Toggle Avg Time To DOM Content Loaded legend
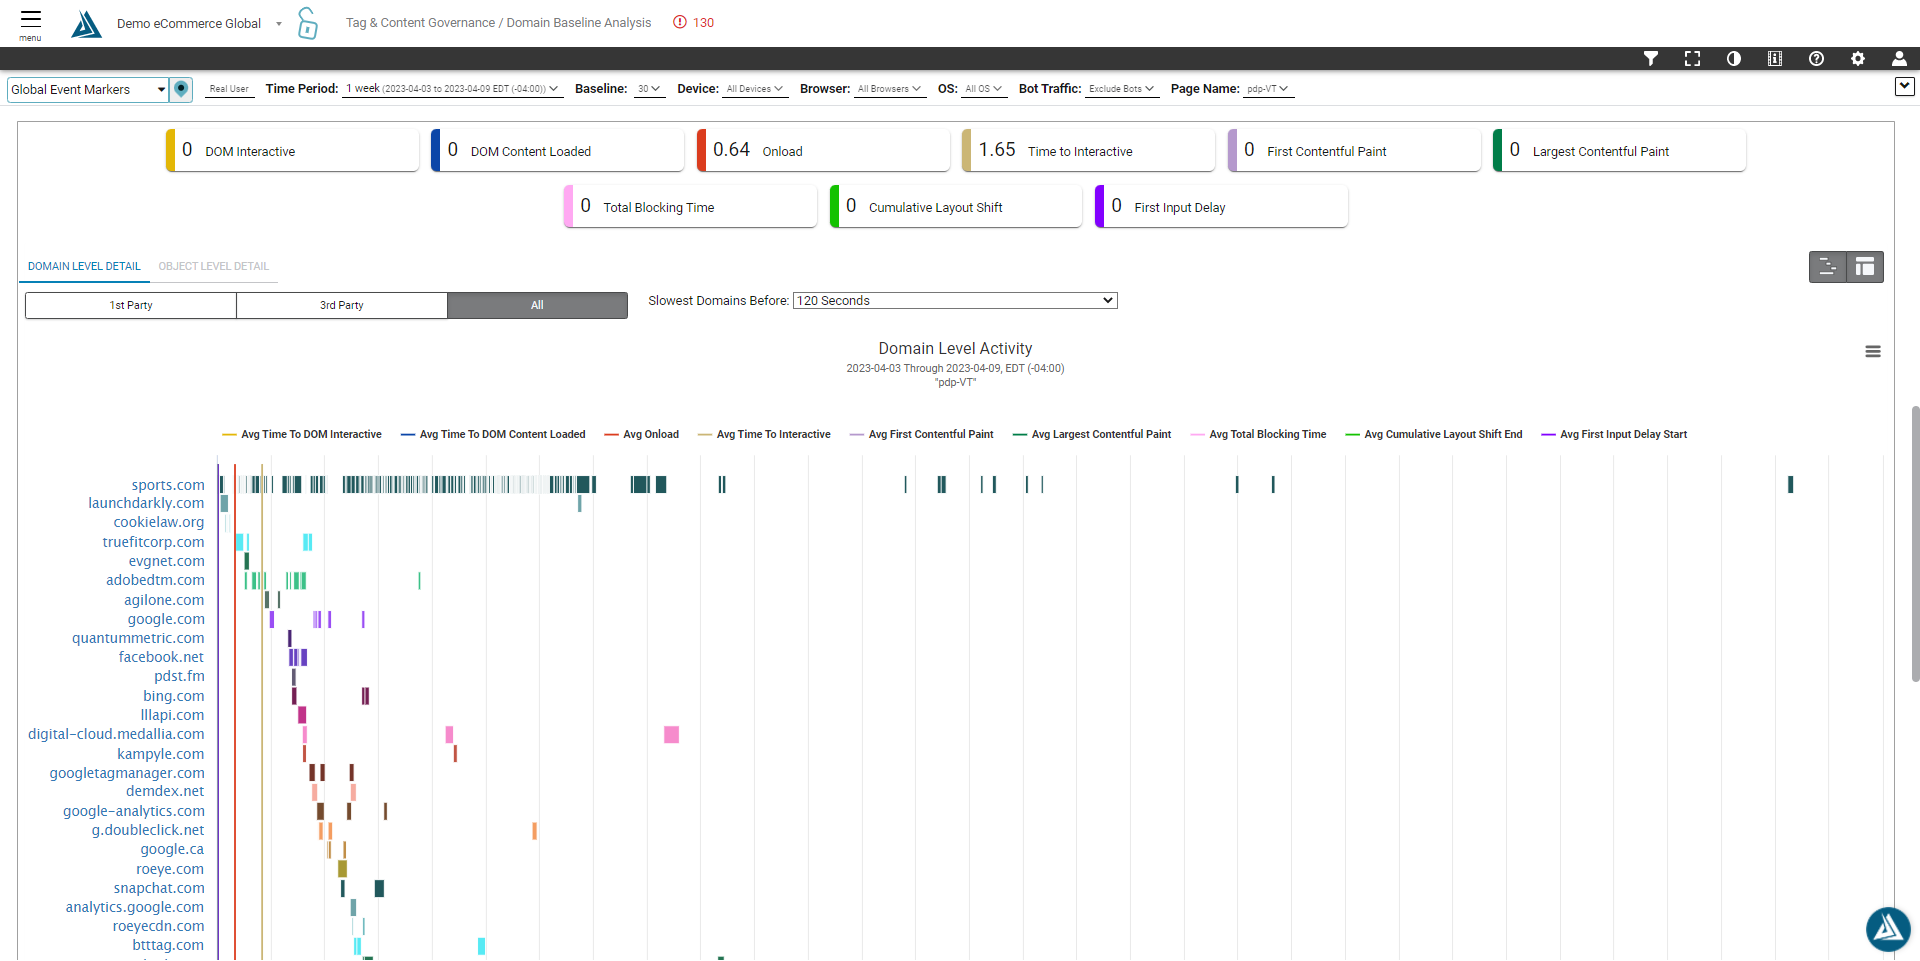Screen dimensions: 1920x961 pos(493,435)
